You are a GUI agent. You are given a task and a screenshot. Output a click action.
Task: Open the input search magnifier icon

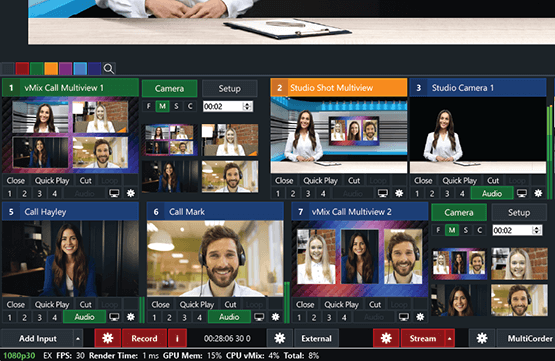pyautogui.click(x=109, y=69)
